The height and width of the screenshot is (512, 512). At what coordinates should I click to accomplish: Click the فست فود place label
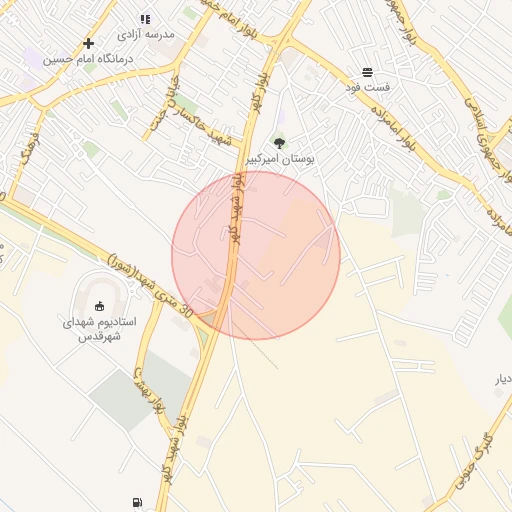tap(368, 87)
